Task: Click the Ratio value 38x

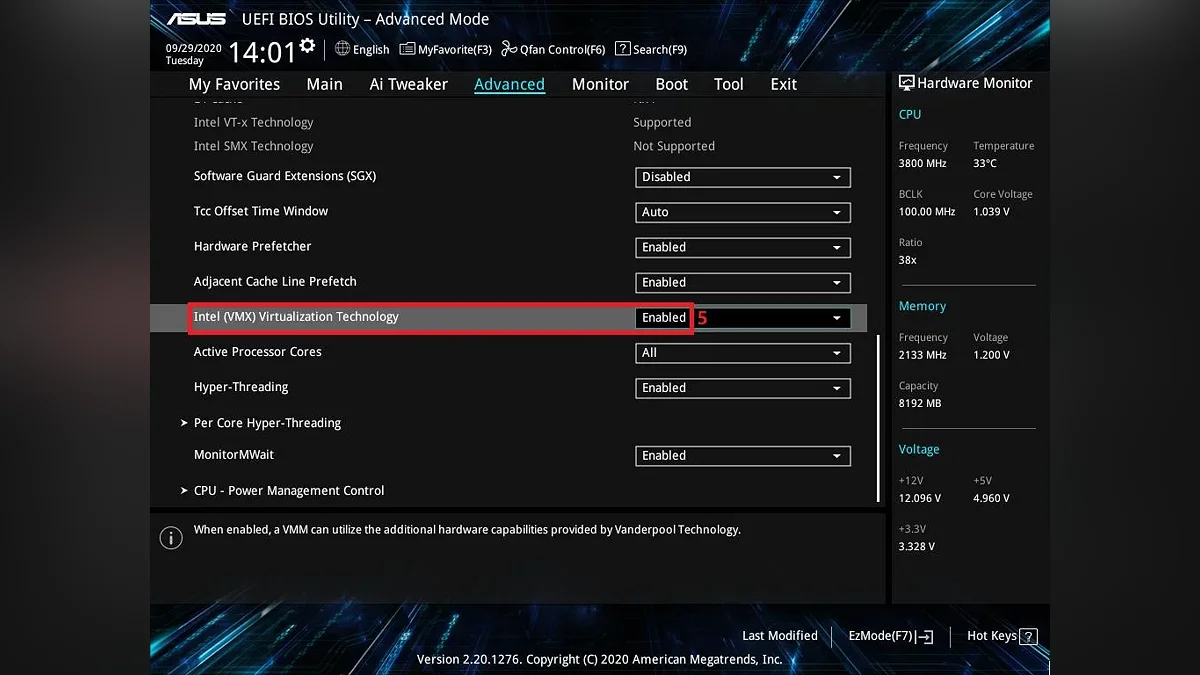Action: pyautogui.click(x=907, y=260)
